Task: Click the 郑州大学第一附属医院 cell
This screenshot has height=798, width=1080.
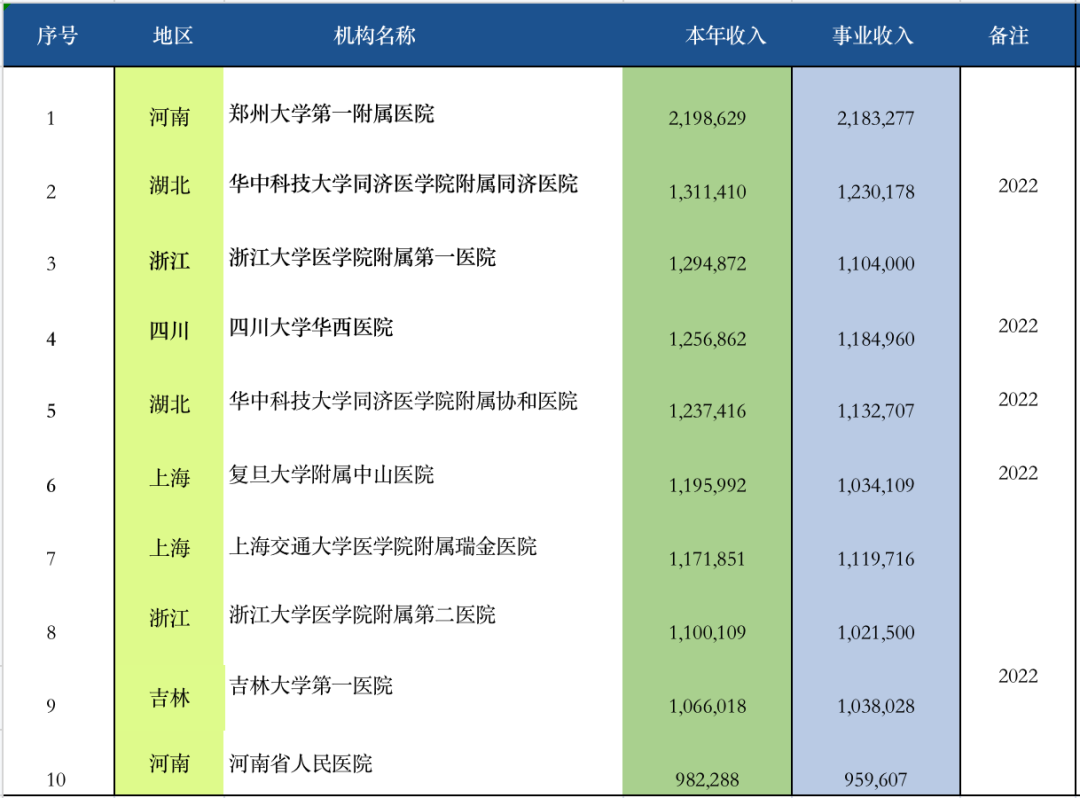Action: tap(332, 114)
